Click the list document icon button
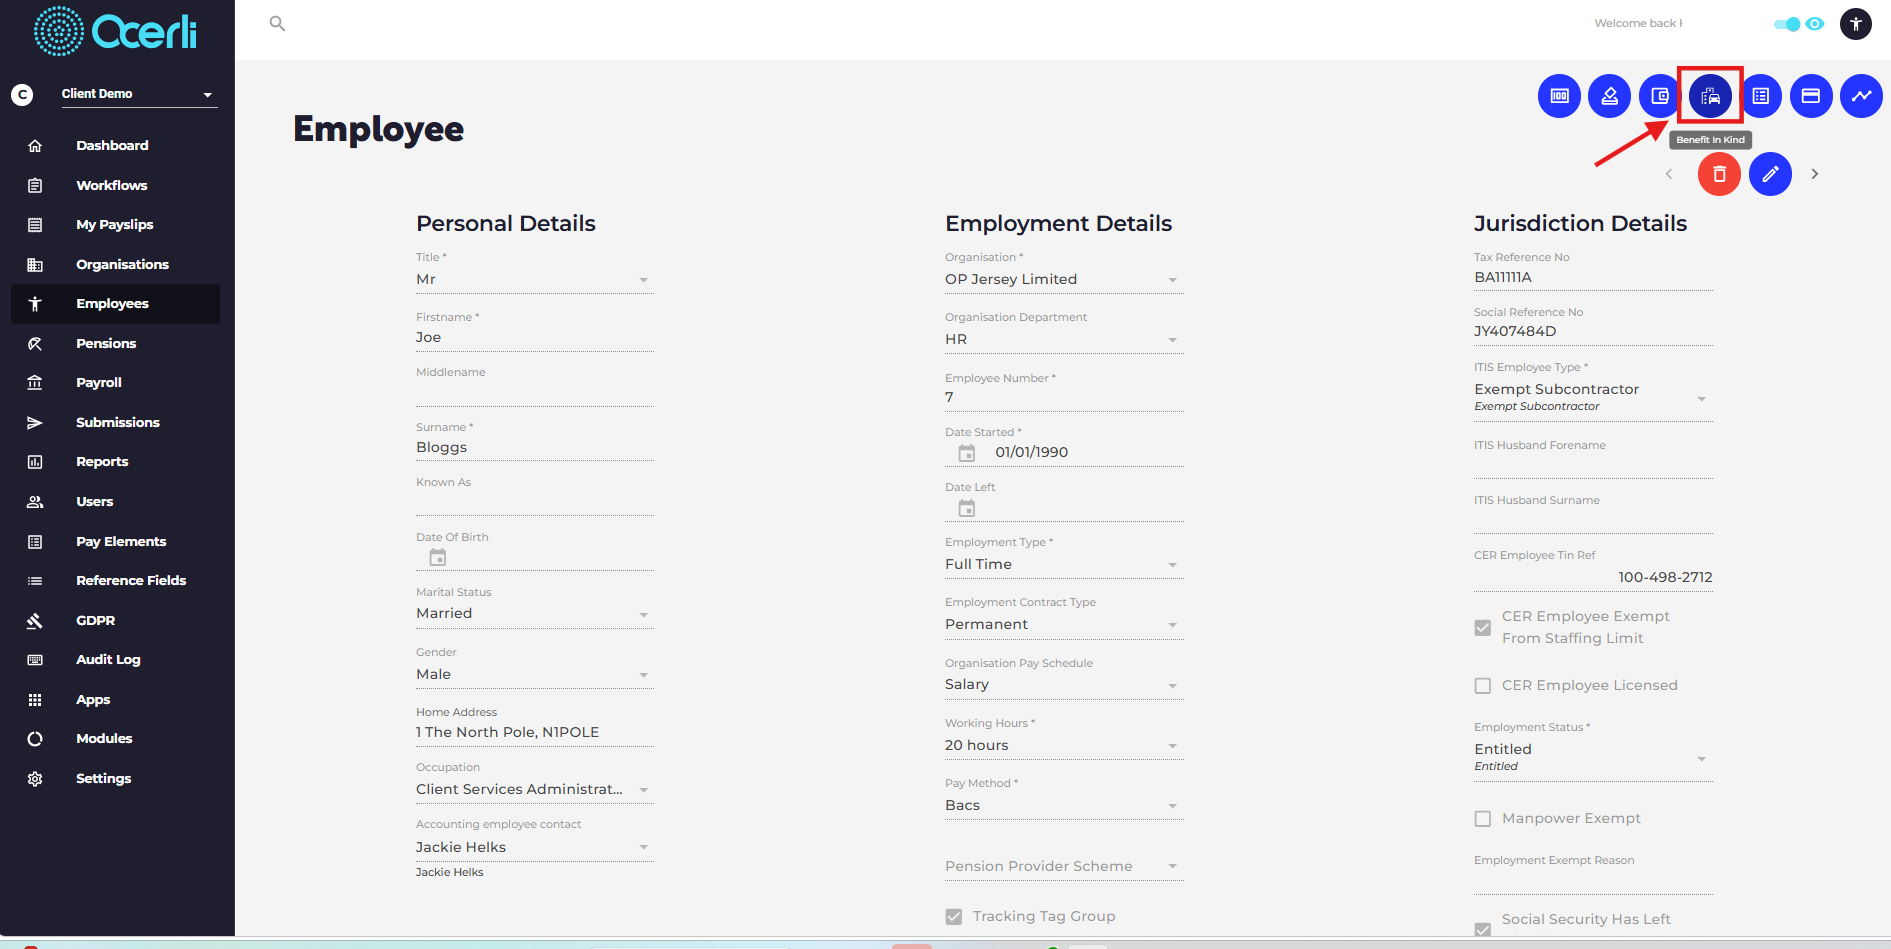1891x949 pixels. click(x=1761, y=96)
